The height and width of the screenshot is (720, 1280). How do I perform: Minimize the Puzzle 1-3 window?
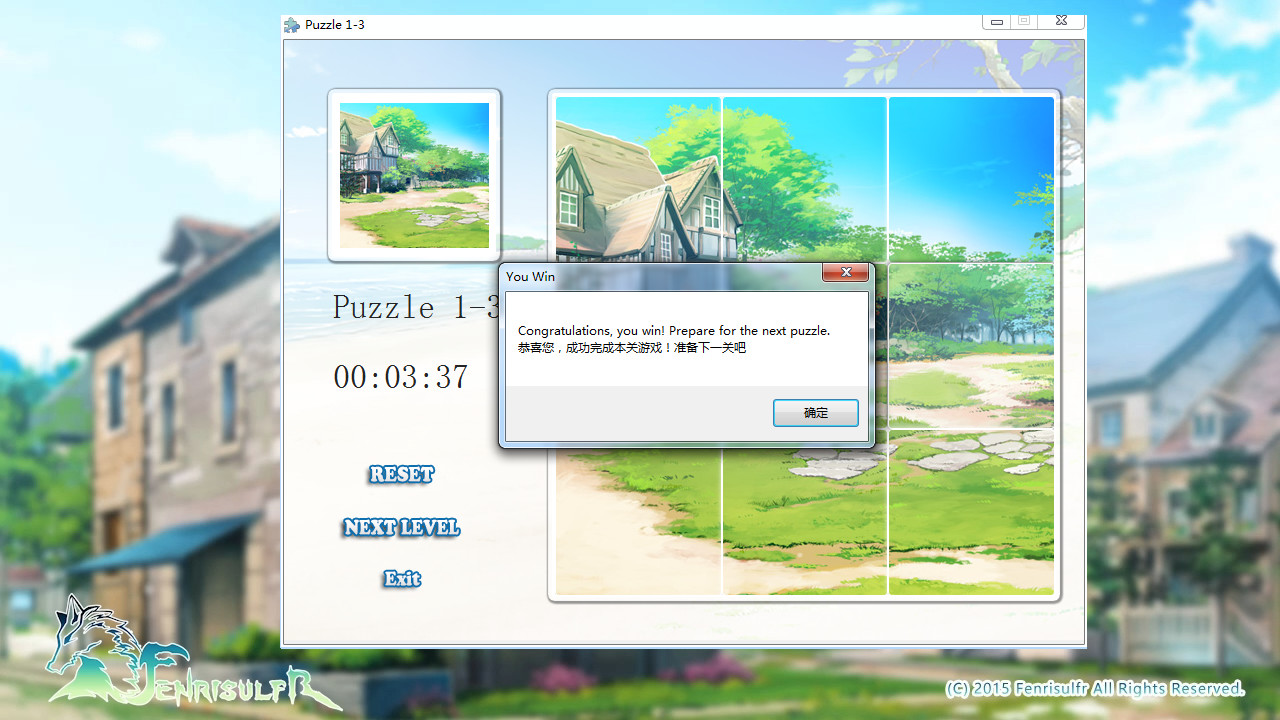996,21
